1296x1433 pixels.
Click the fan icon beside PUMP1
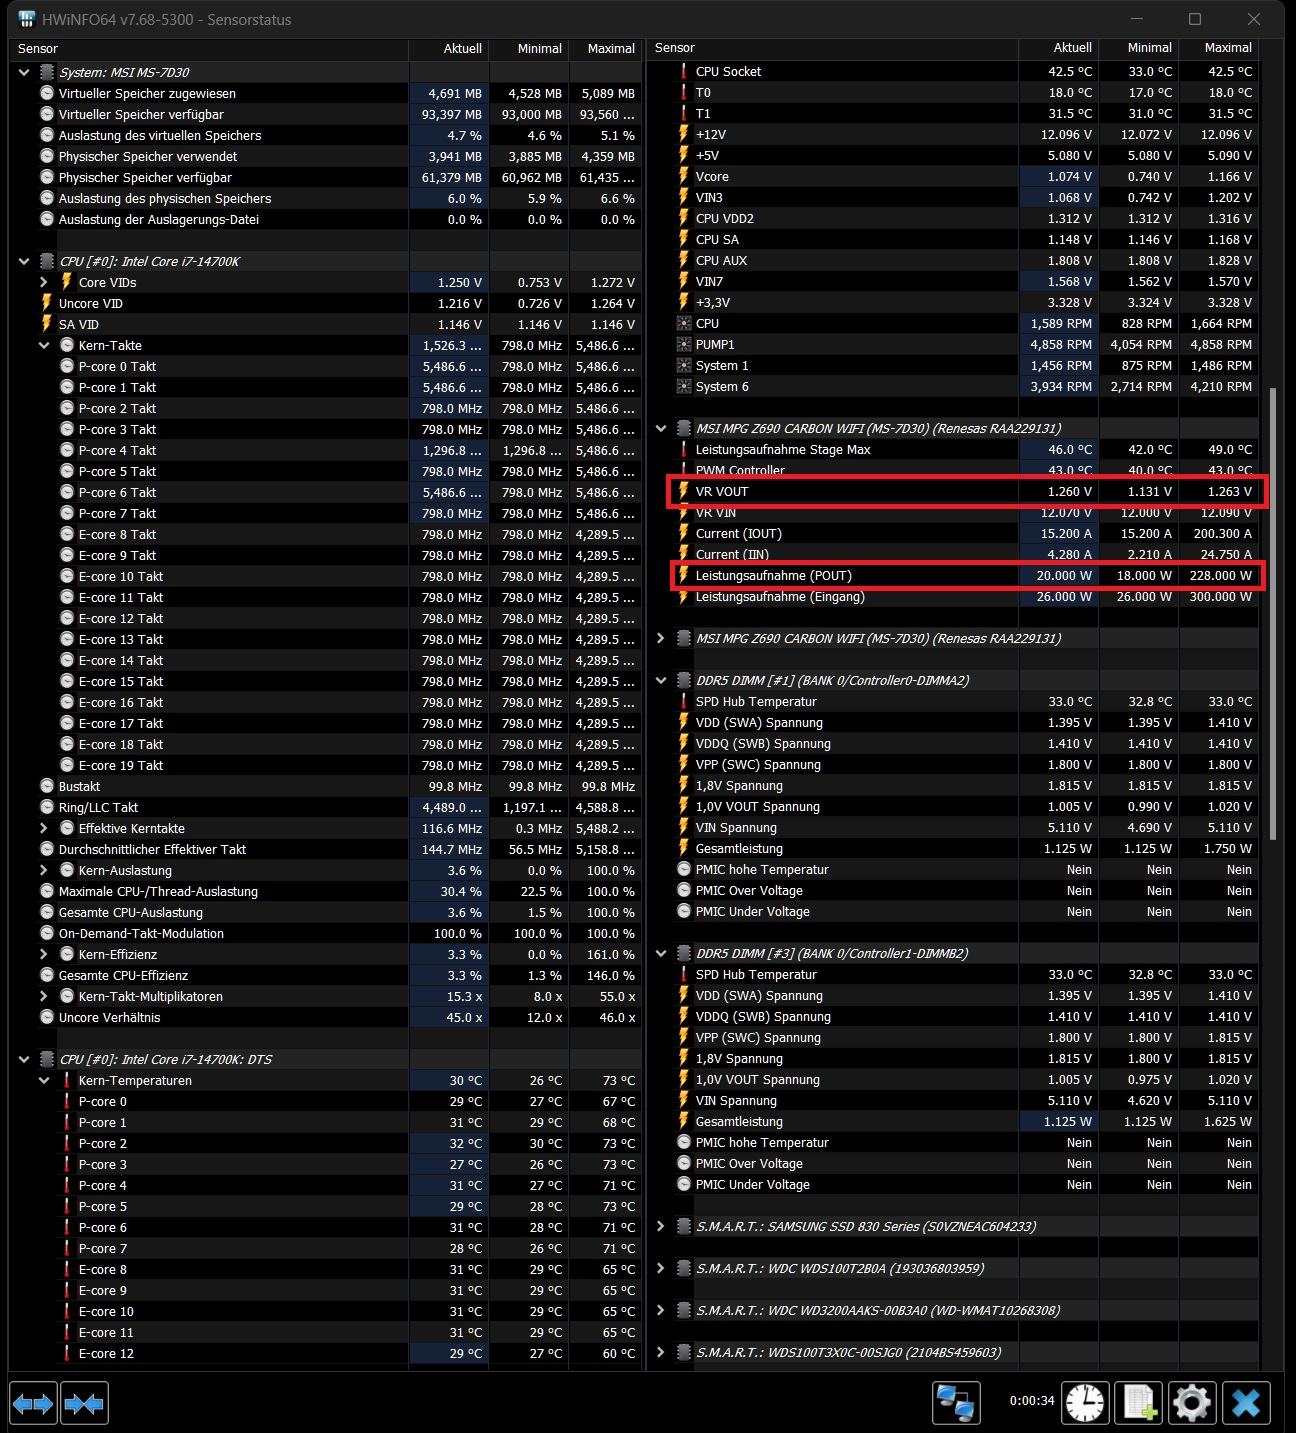tap(684, 344)
